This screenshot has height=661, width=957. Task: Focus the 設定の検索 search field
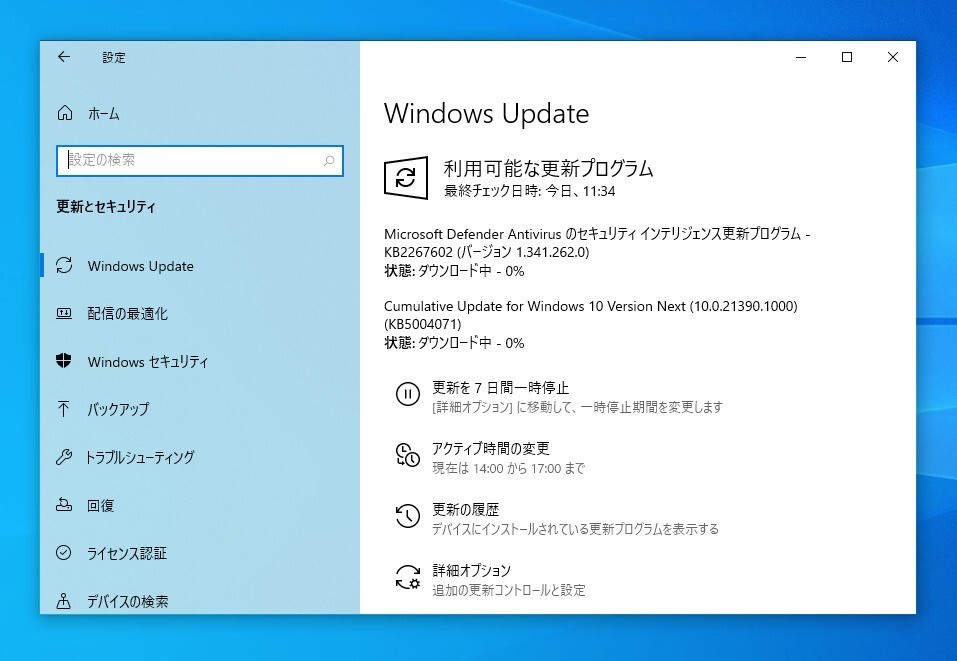[x=200, y=161]
